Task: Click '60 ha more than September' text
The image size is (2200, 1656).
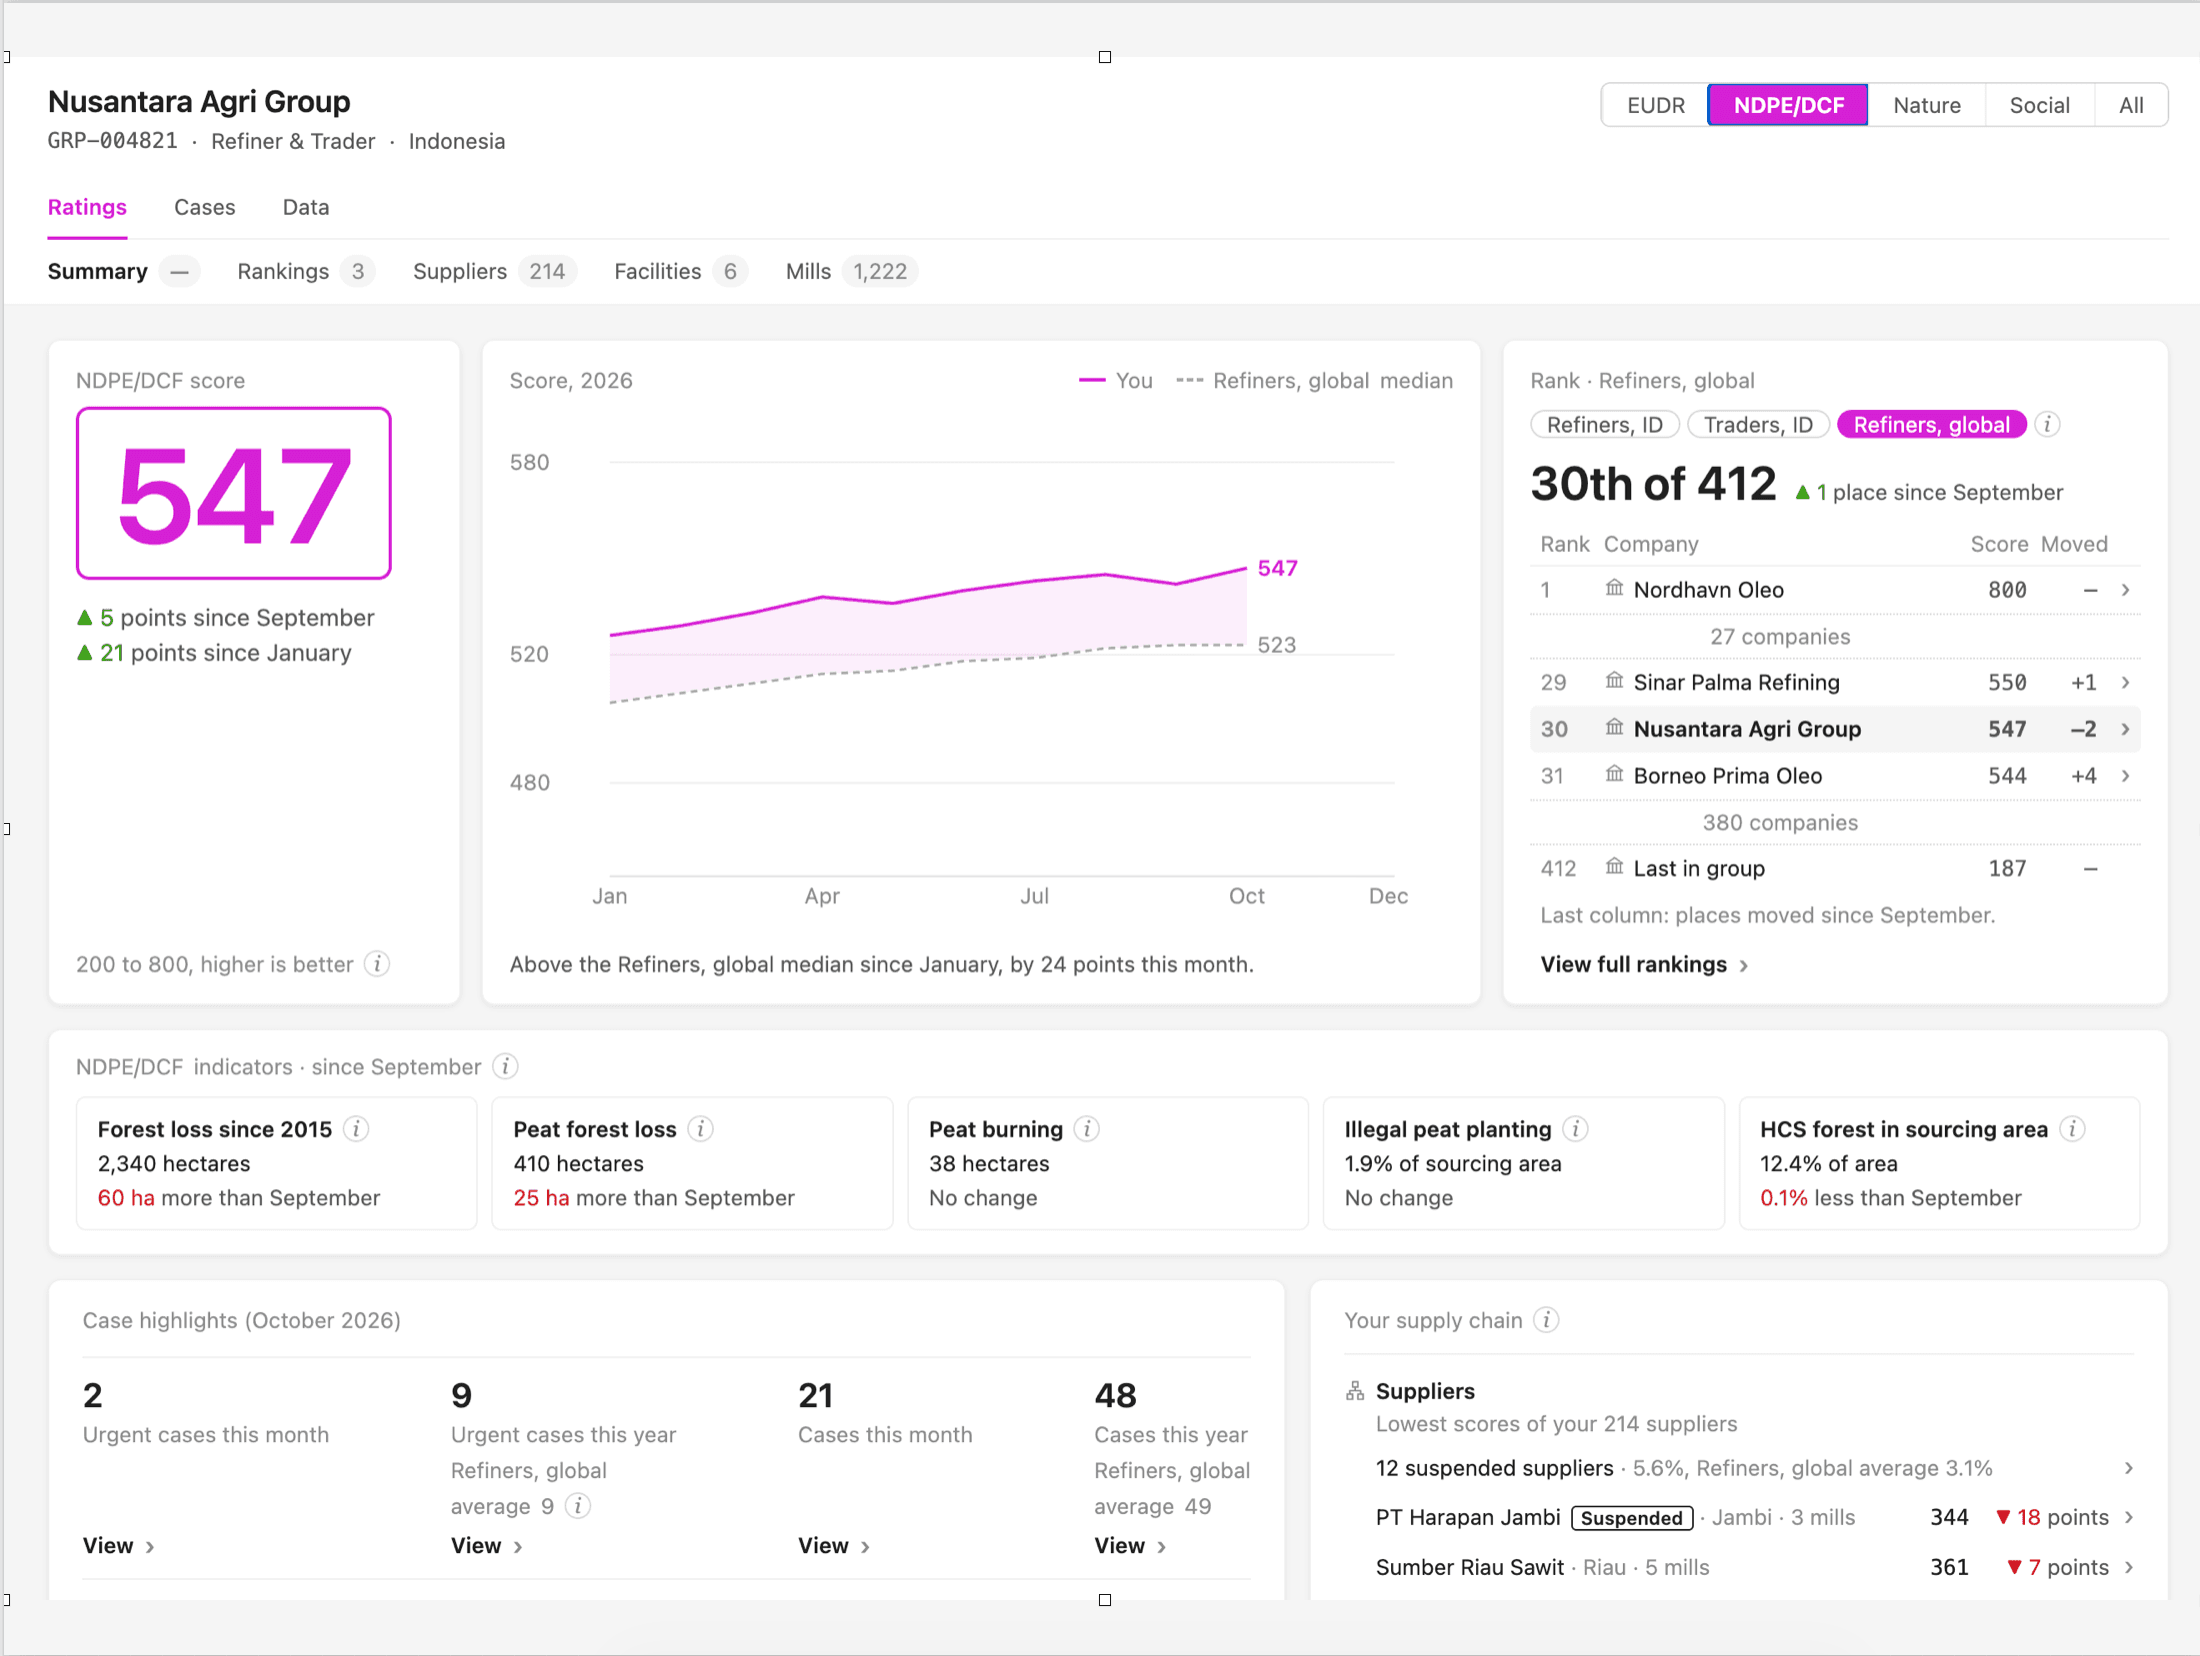Action: (239, 1198)
